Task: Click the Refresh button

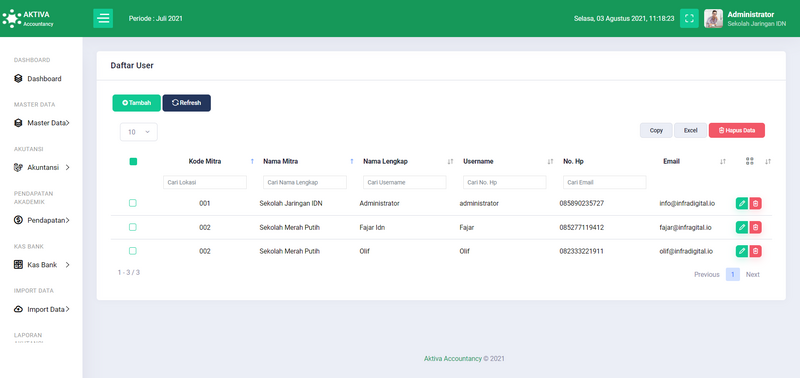Action: point(186,103)
